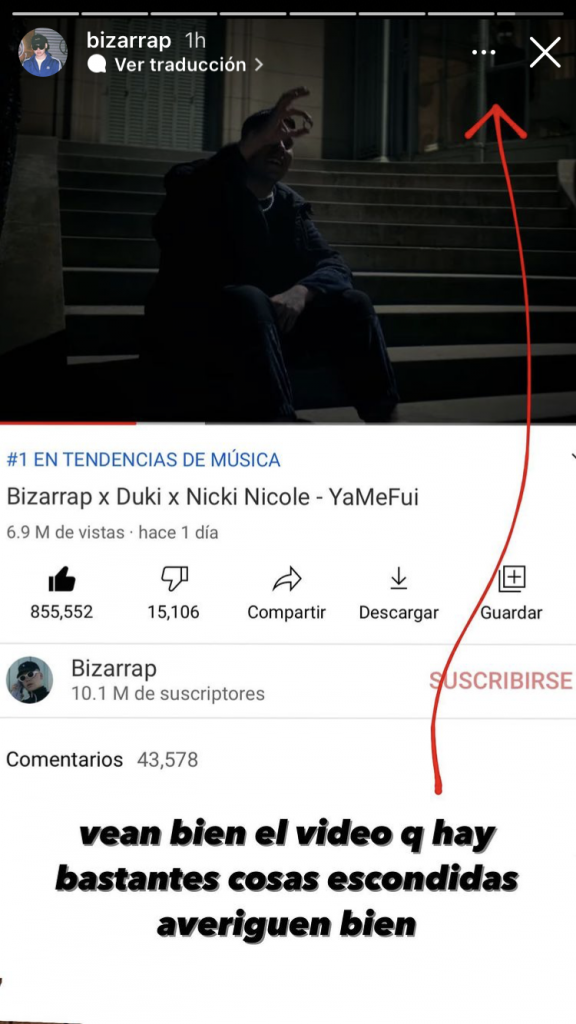Tap the Guardar save-to-playlist icon
The height and width of the screenshot is (1024, 576).
[511, 579]
